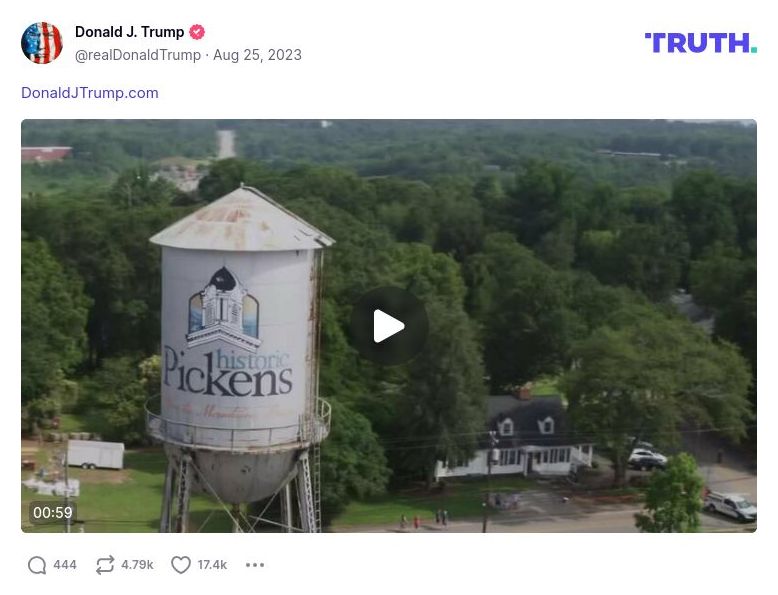Open the Donald J. Trump profile name
The image size is (778, 595).
(x=130, y=32)
